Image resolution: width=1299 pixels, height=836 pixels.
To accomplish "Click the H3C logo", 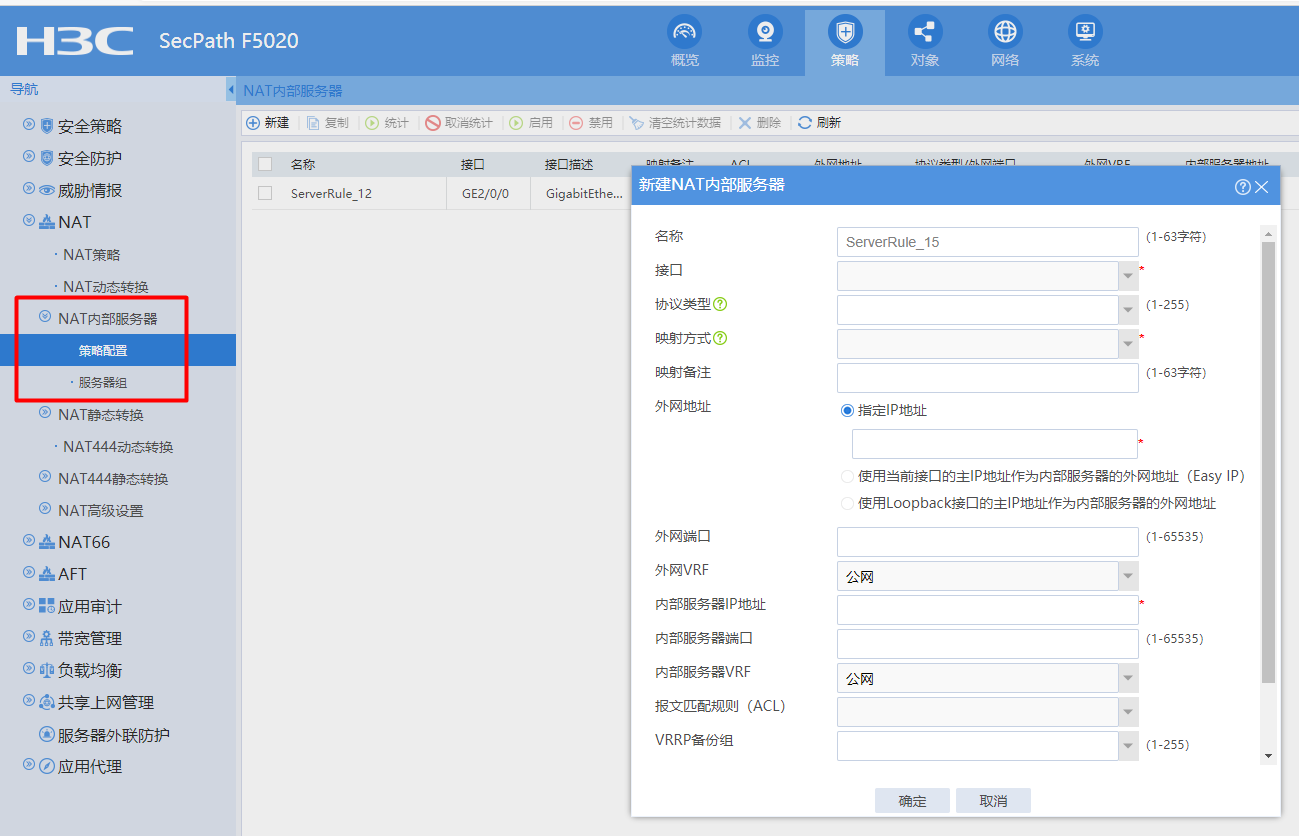I will coord(75,41).
